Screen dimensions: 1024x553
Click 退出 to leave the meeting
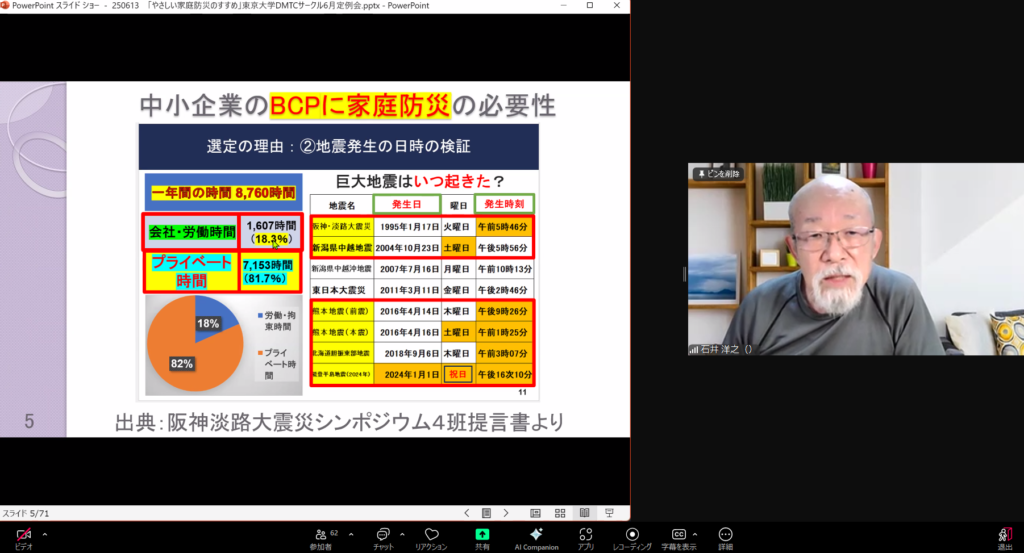point(1004,536)
